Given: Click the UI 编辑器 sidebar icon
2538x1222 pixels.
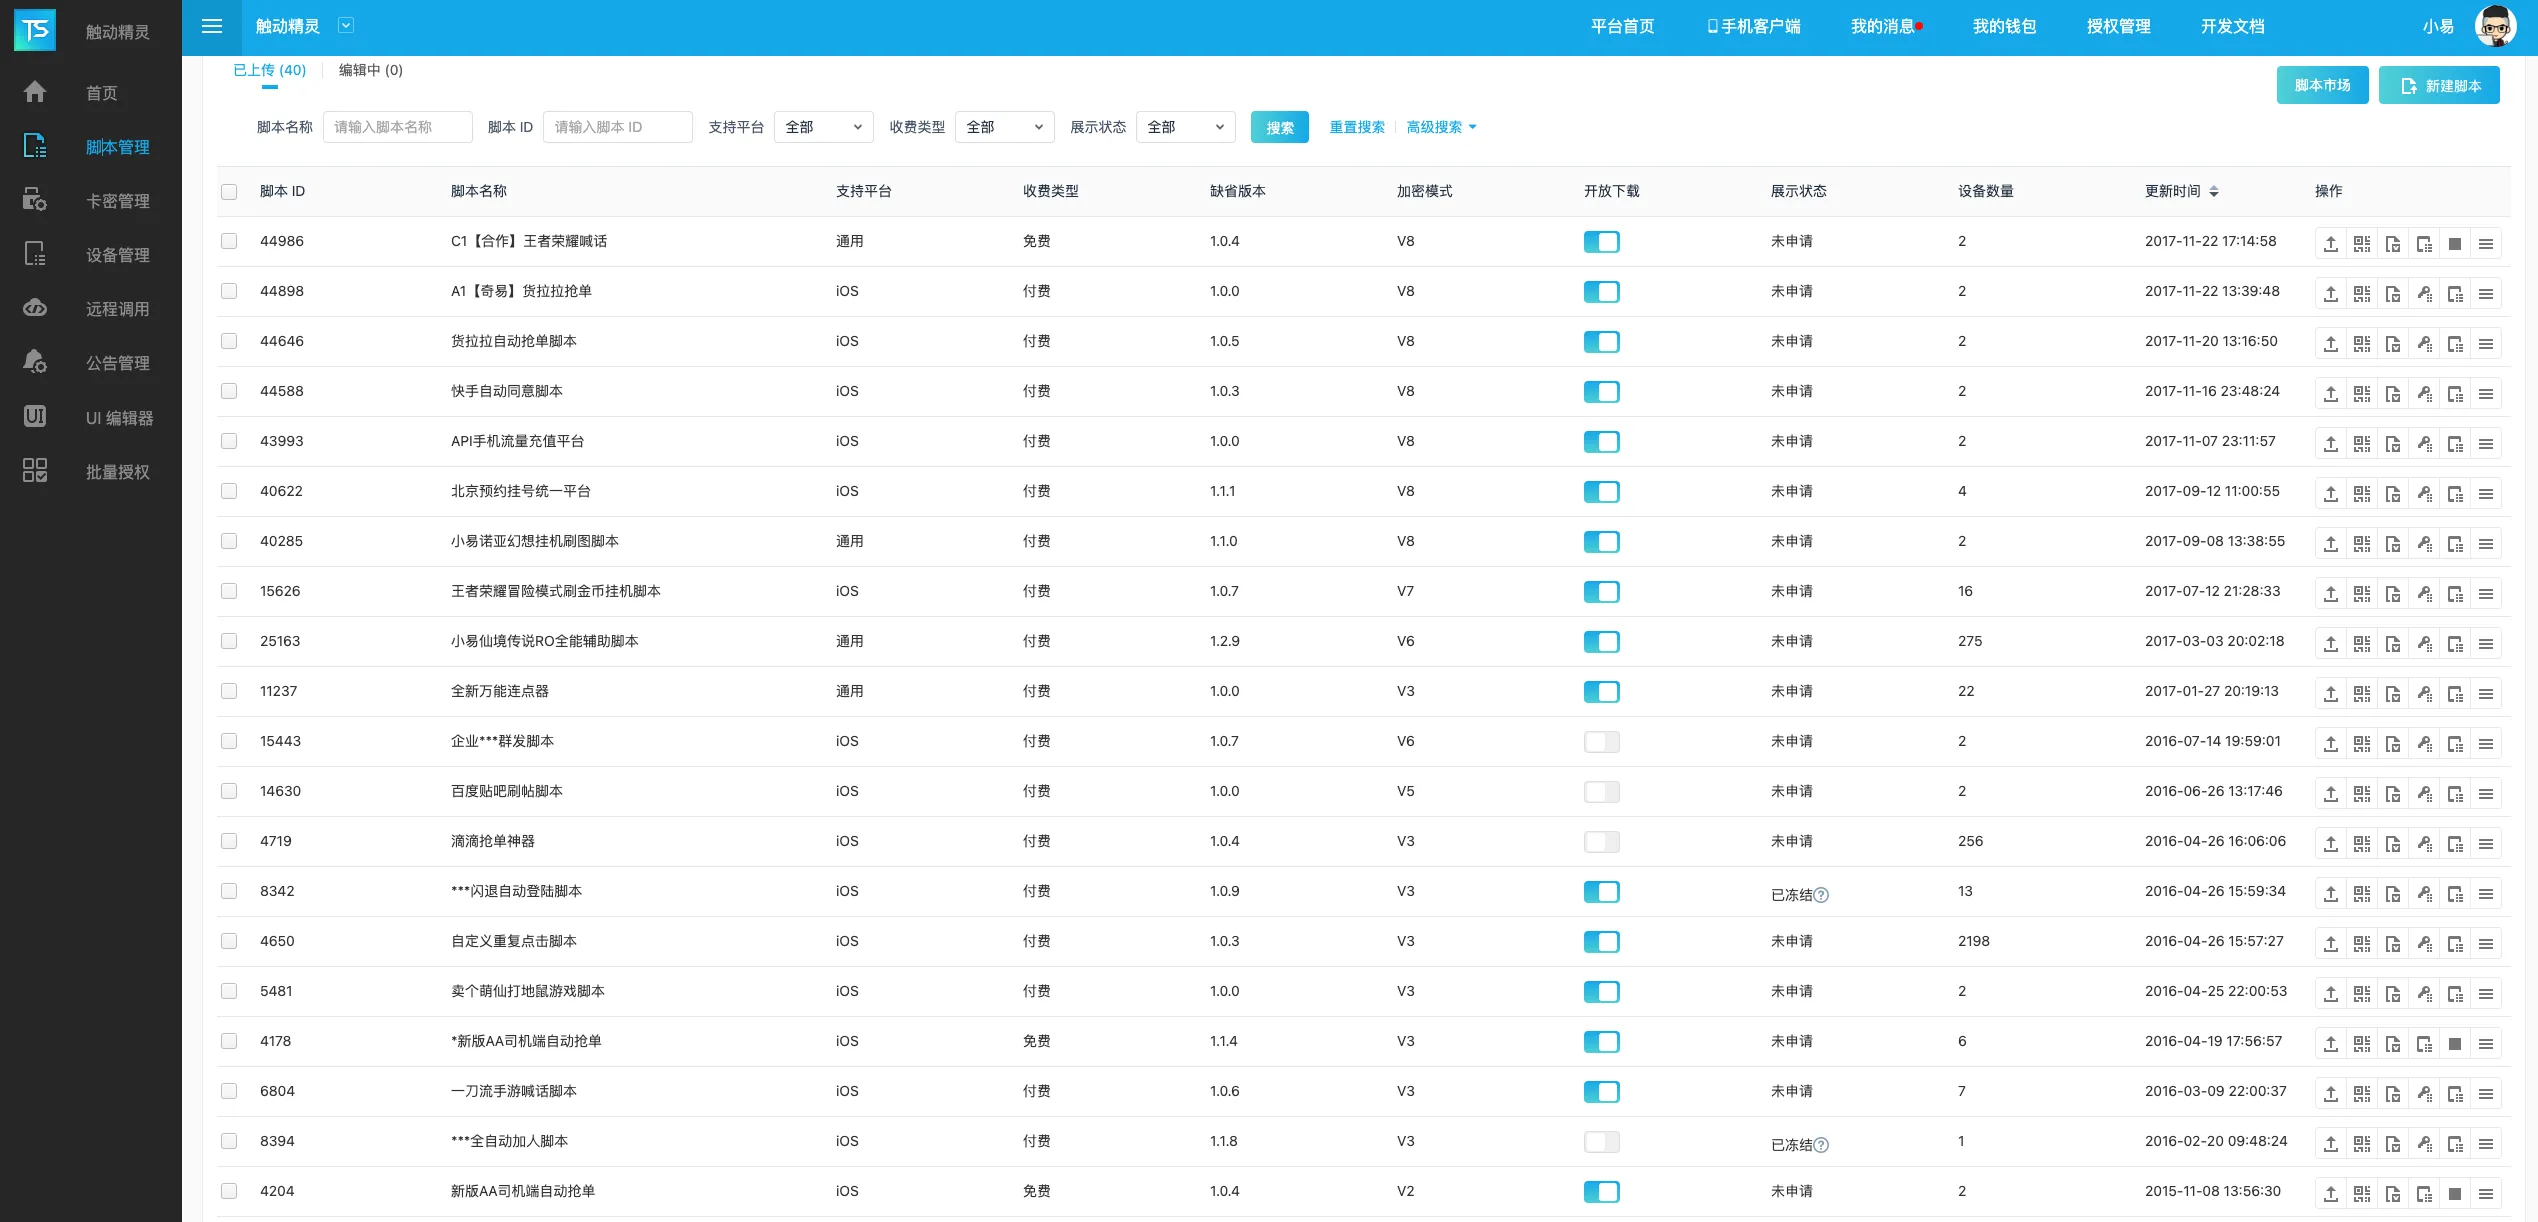Looking at the screenshot, I should point(35,417).
